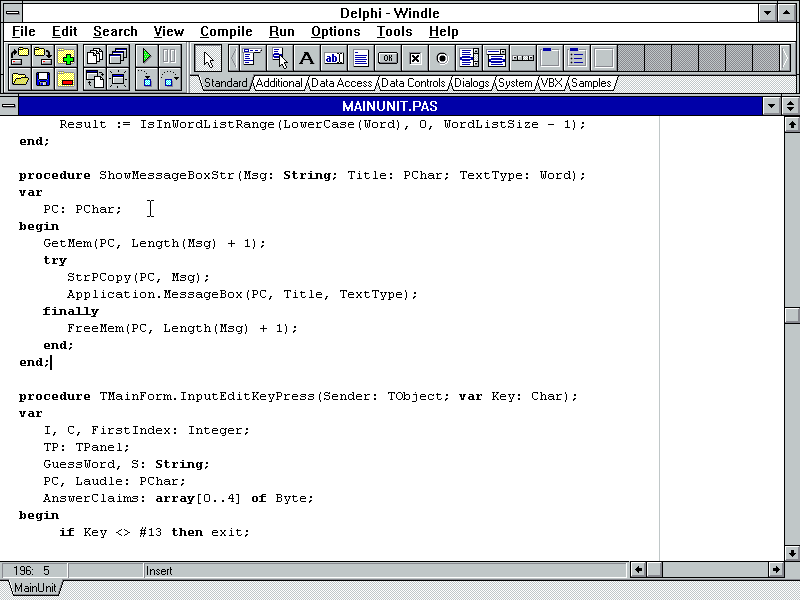The width and height of the screenshot is (800, 600).
Task: Open the Help menu
Action: click(443, 32)
